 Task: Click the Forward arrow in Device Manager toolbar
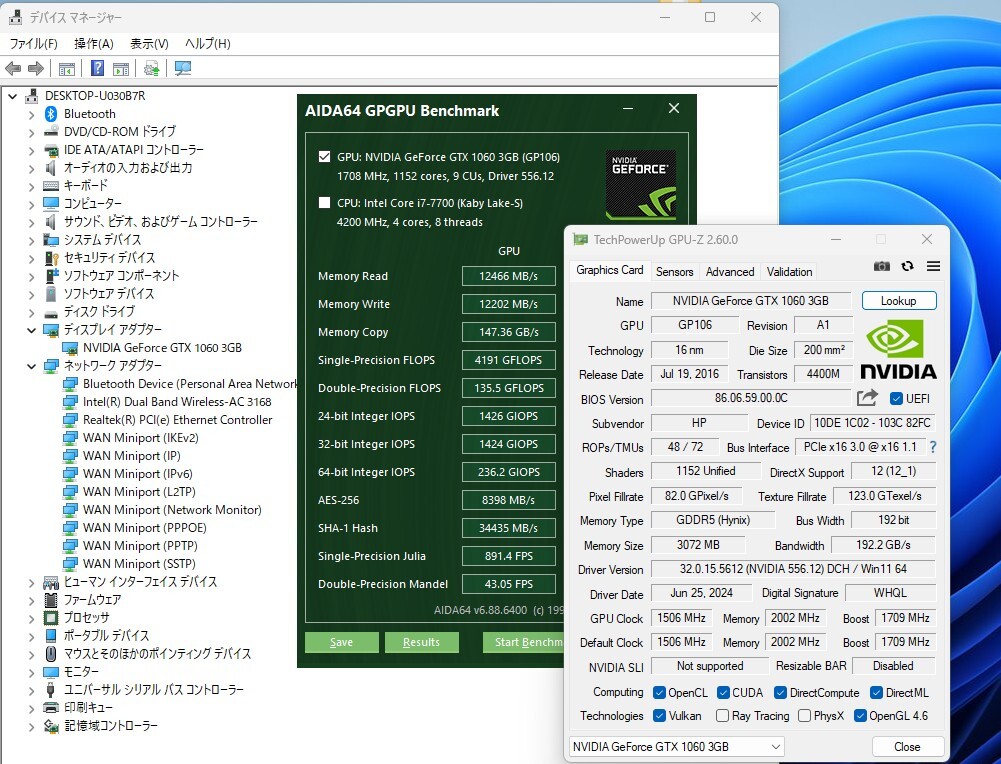36,68
